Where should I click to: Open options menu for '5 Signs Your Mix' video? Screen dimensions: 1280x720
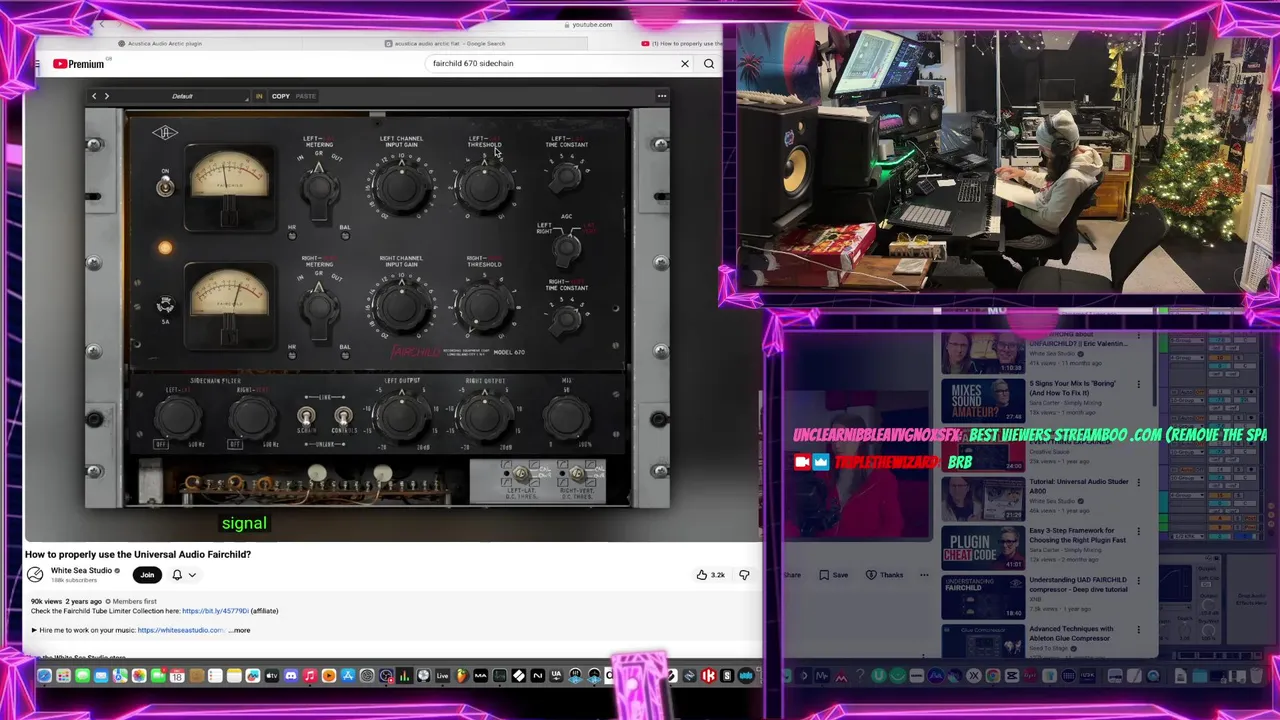point(1138,385)
